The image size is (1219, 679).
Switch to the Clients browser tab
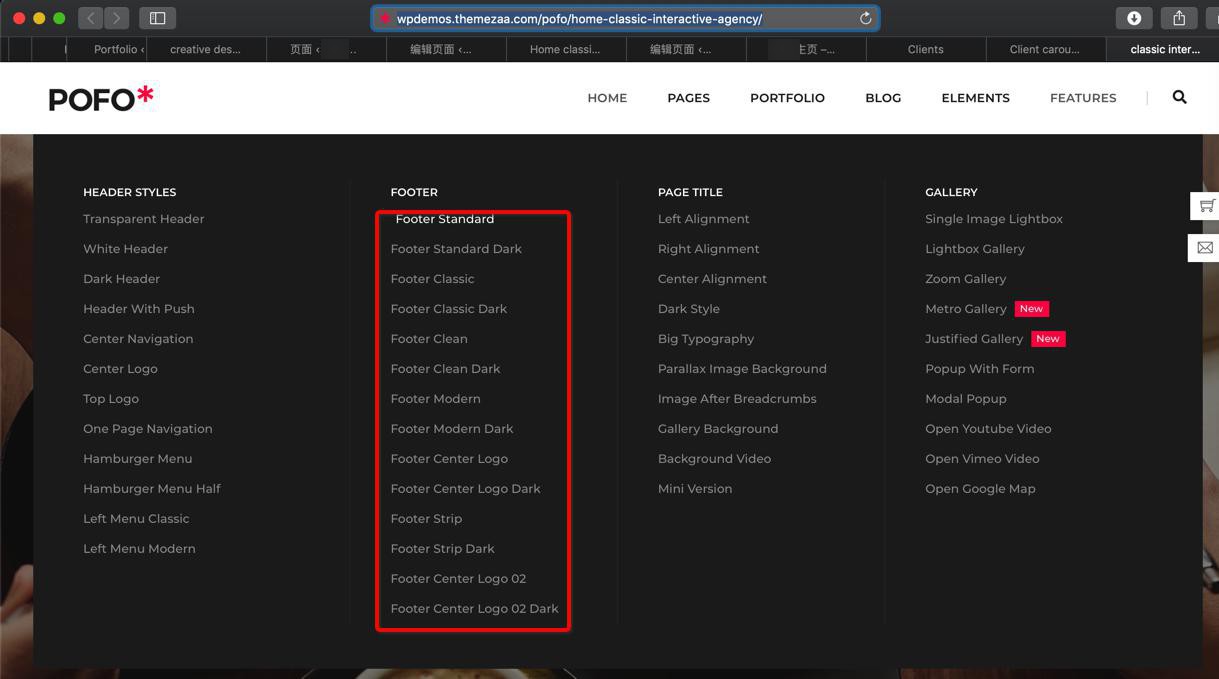925,49
